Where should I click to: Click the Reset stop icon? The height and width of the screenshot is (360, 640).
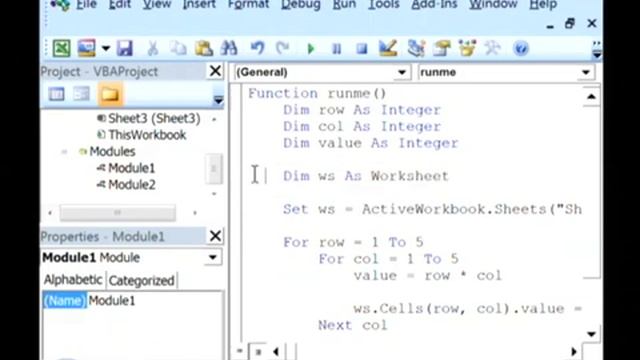[x=361, y=49]
